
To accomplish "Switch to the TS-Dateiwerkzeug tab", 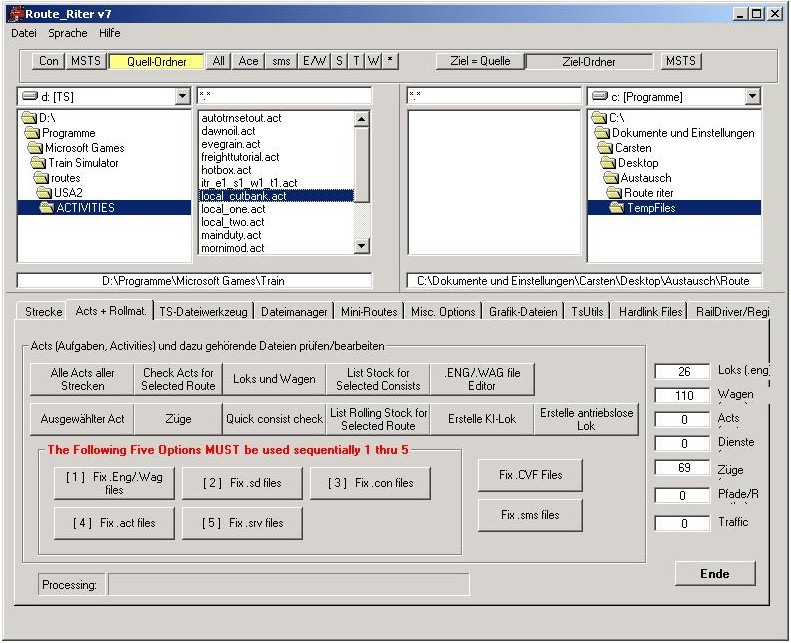I will (x=203, y=312).
